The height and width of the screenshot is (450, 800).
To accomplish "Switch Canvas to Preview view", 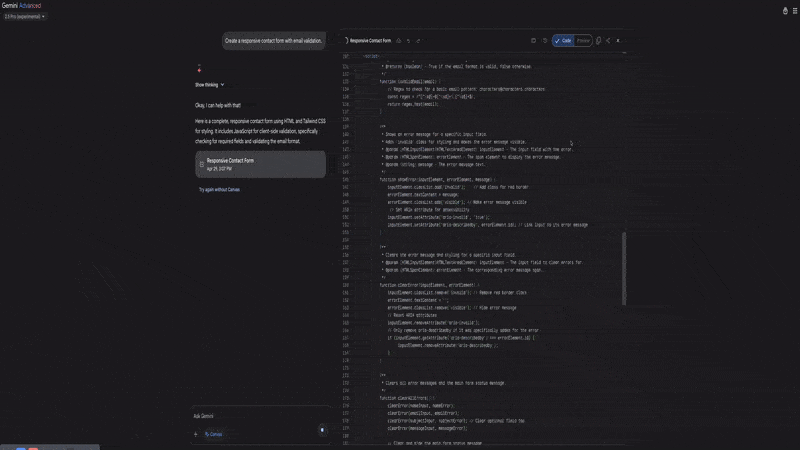I will point(583,40).
